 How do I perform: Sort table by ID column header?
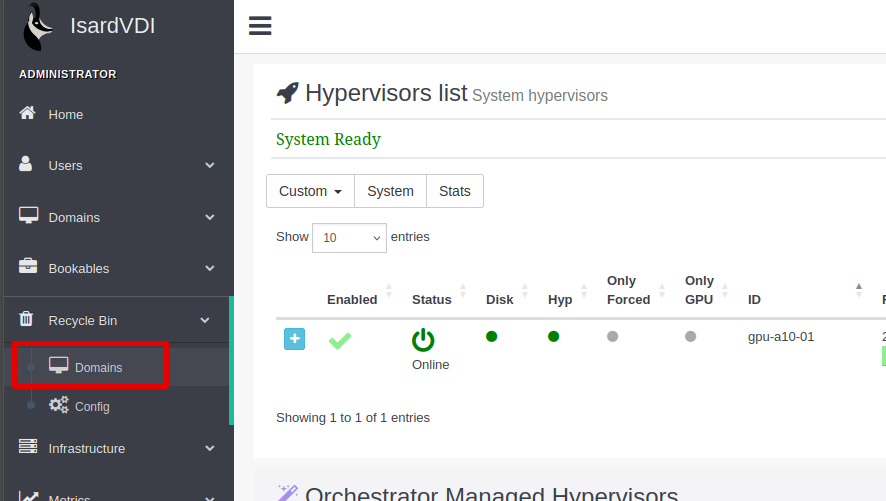click(x=754, y=299)
